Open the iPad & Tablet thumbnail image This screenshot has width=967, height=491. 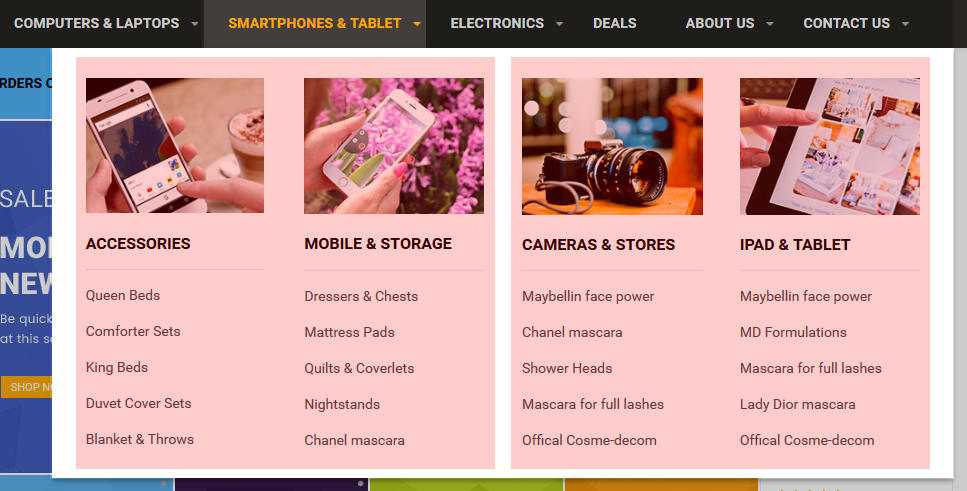click(829, 146)
